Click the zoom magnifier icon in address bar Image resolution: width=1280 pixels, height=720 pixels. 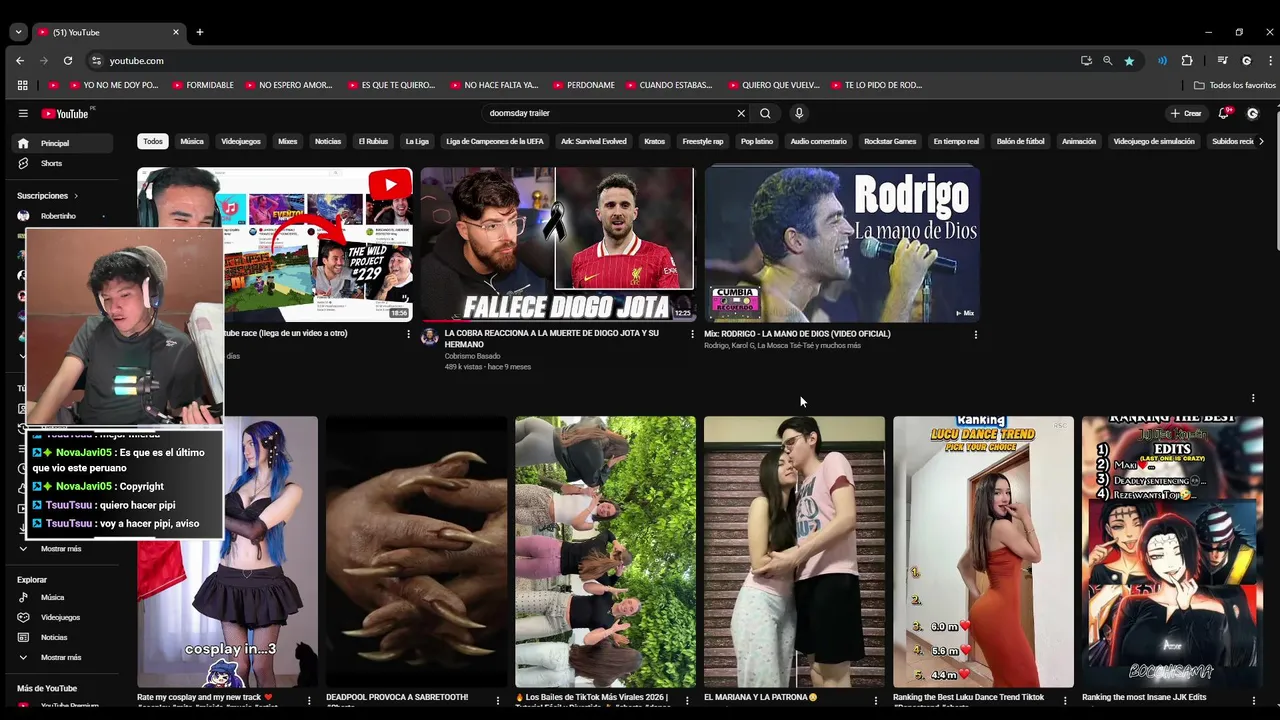[x=1107, y=61]
